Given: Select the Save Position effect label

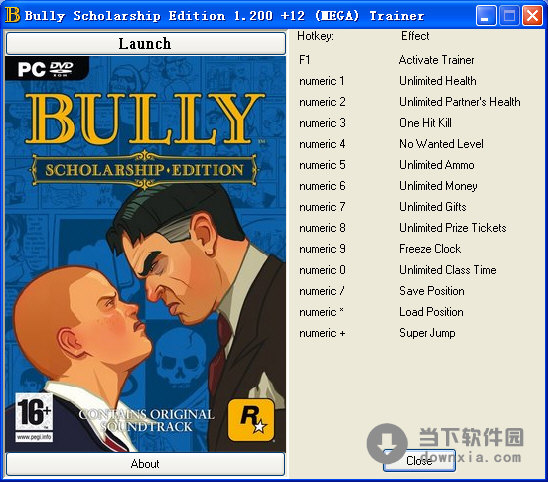Looking at the screenshot, I should 432,291.
